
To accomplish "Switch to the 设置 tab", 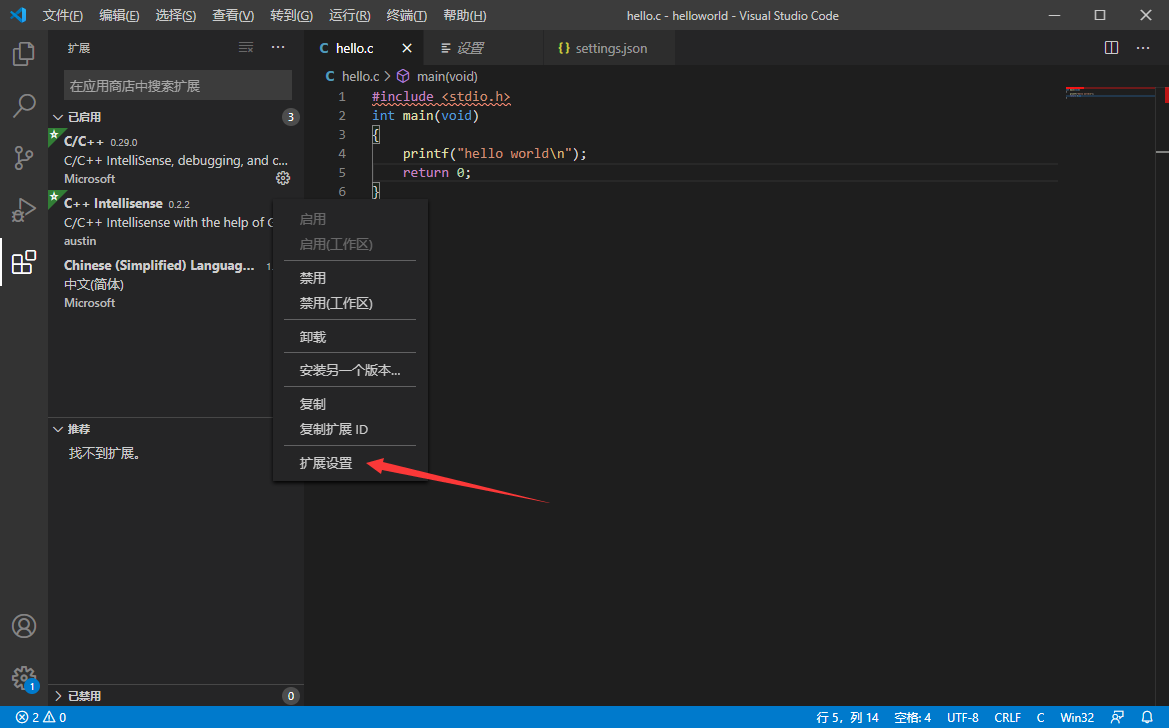I will pos(470,48).
